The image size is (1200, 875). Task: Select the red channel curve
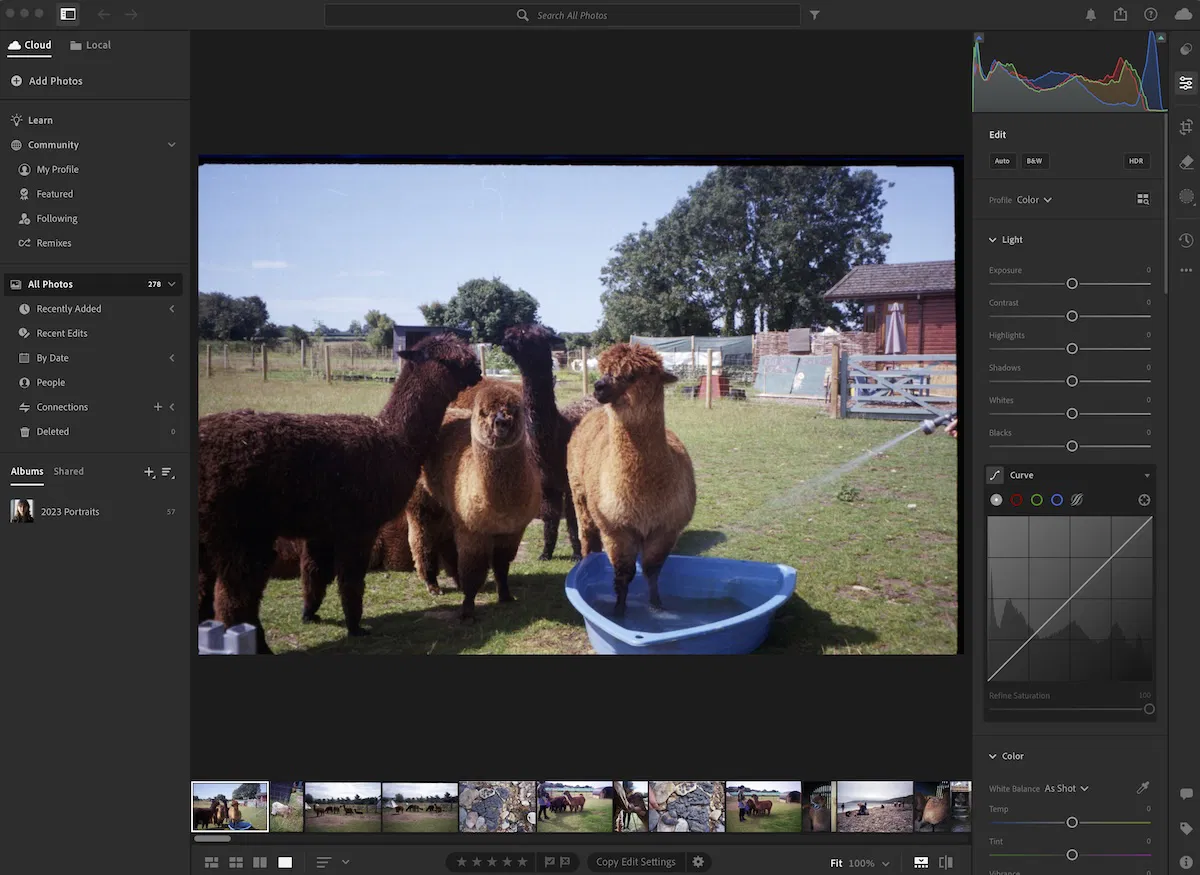(1016, 500)
